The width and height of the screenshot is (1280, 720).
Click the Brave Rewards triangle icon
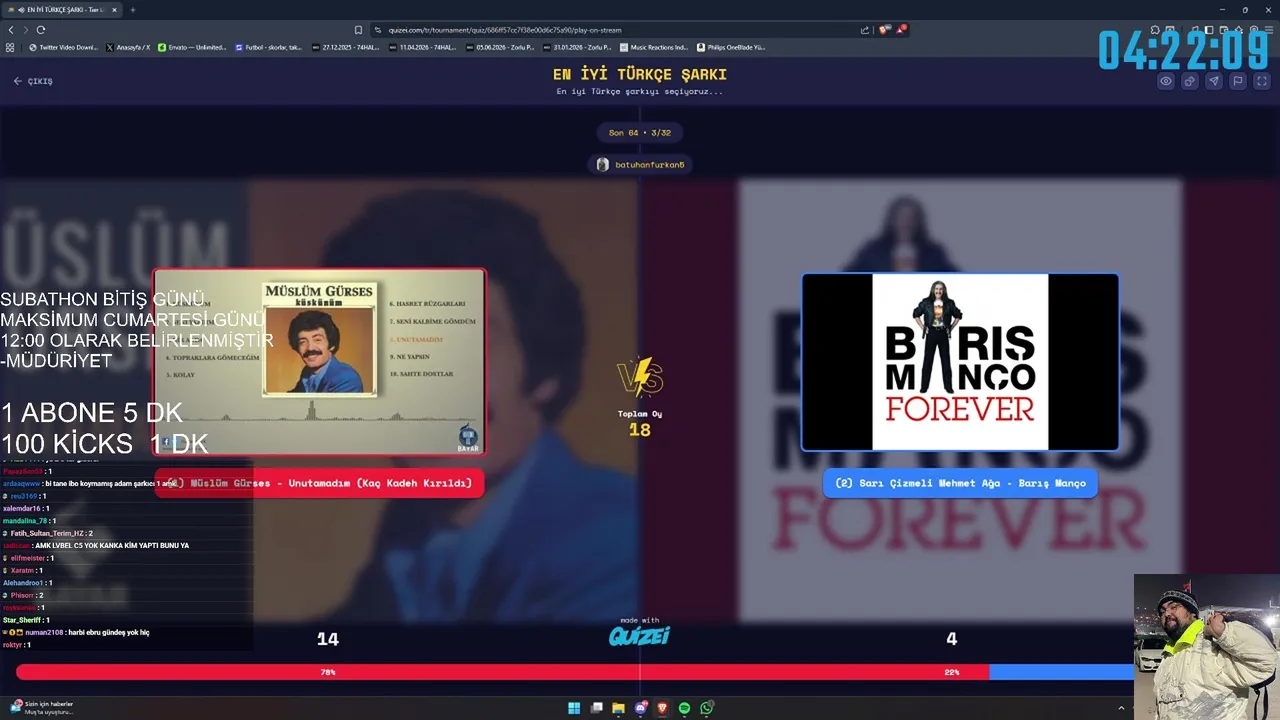point(901,30)
